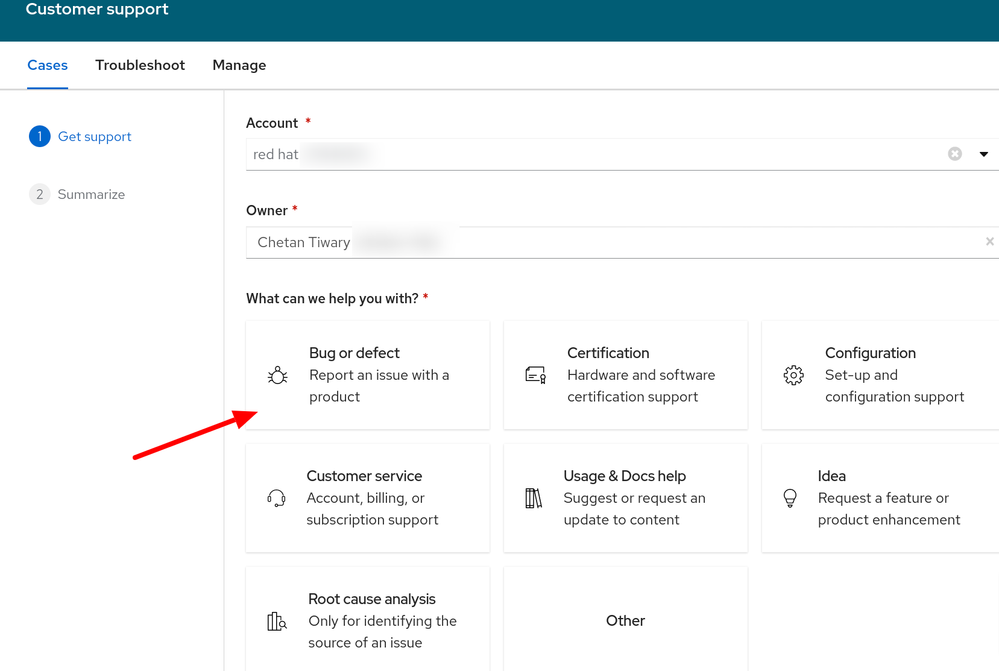Image resolution: width=999 pixels, height=671 pixels.
Task: Click the Certification certificate icon
Action: 535,375
